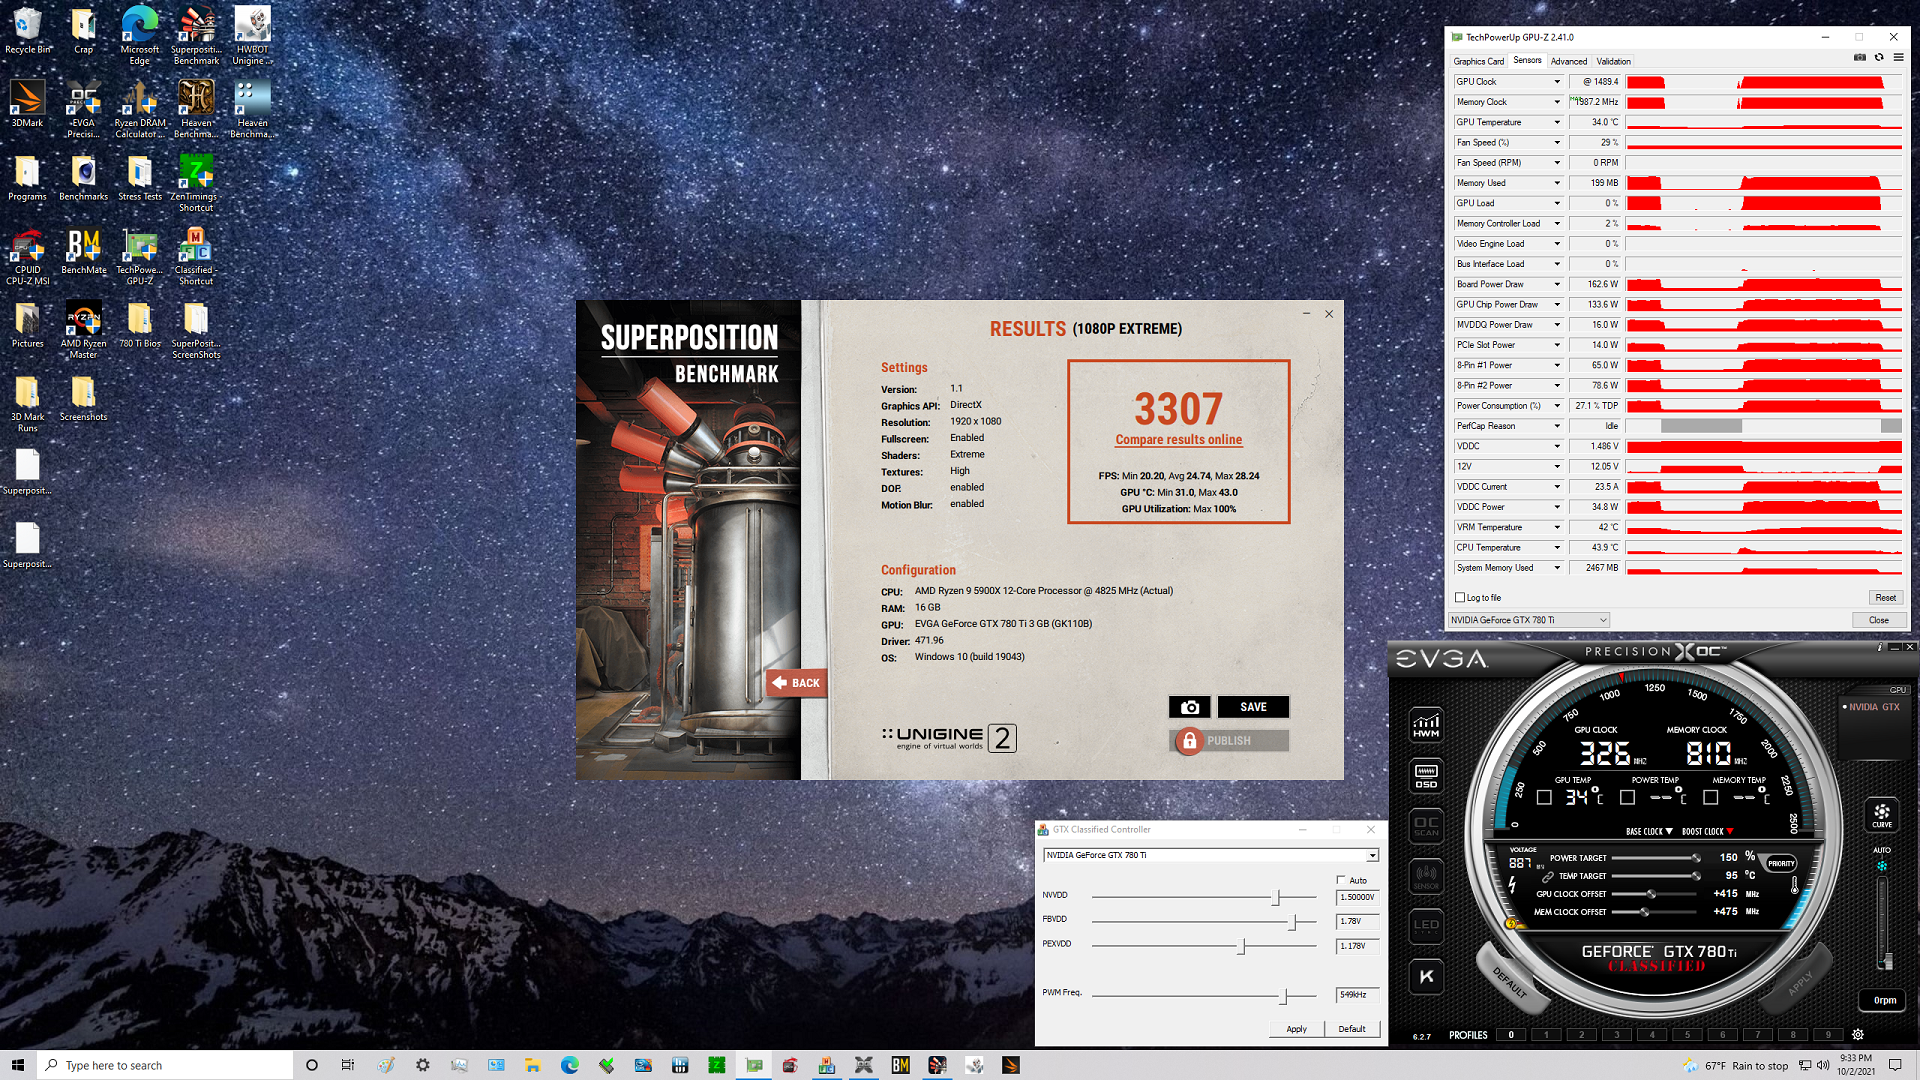Open the Sensor panel icon in Precision X

click(1426, 876)
